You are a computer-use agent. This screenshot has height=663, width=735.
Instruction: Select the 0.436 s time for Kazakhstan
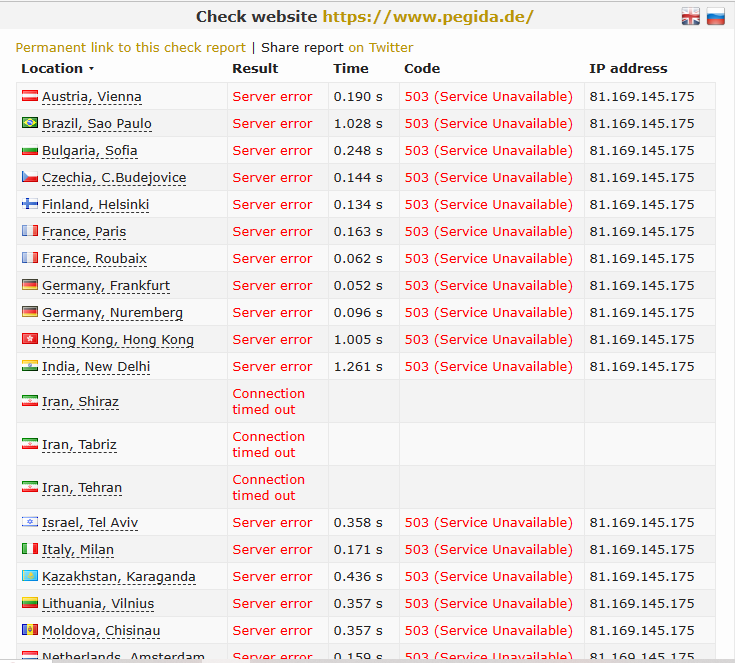tap(358, 577)
